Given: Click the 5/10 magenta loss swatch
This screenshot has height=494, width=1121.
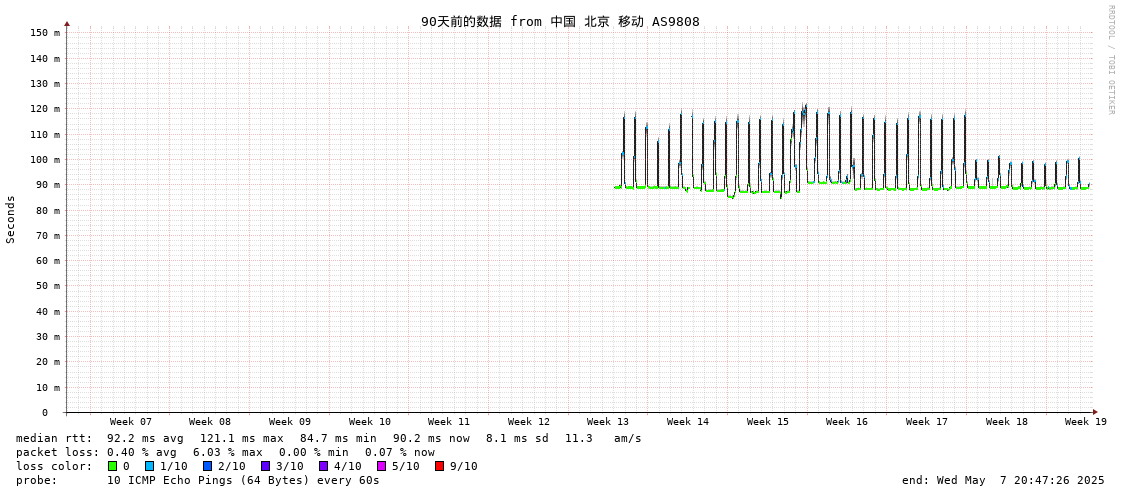Looking at the screenshot, I should [382, 466].
